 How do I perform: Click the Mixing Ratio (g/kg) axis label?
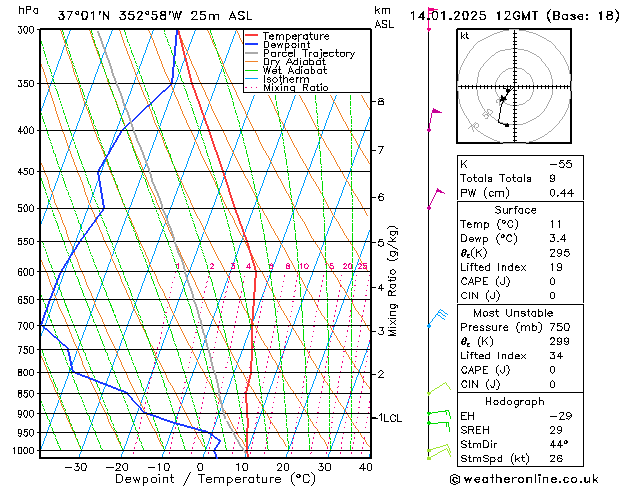coord(392,281)
